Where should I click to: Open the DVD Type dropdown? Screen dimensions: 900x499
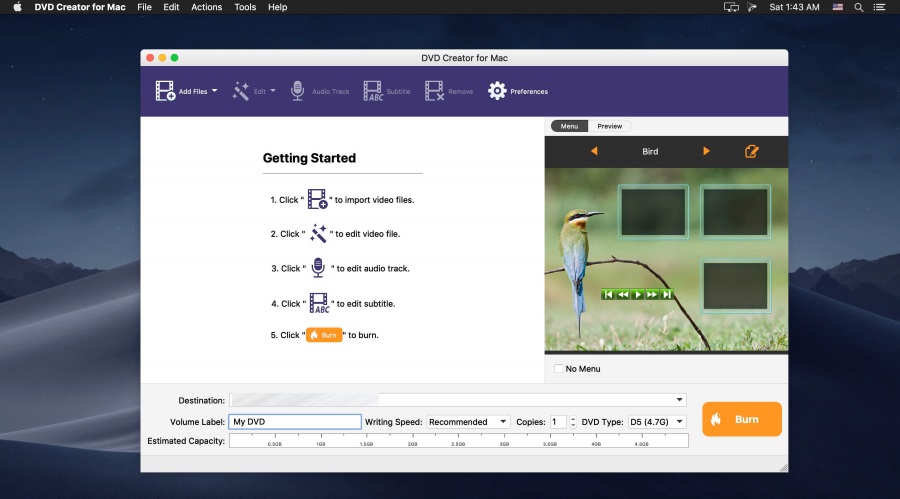coord(657,421)
